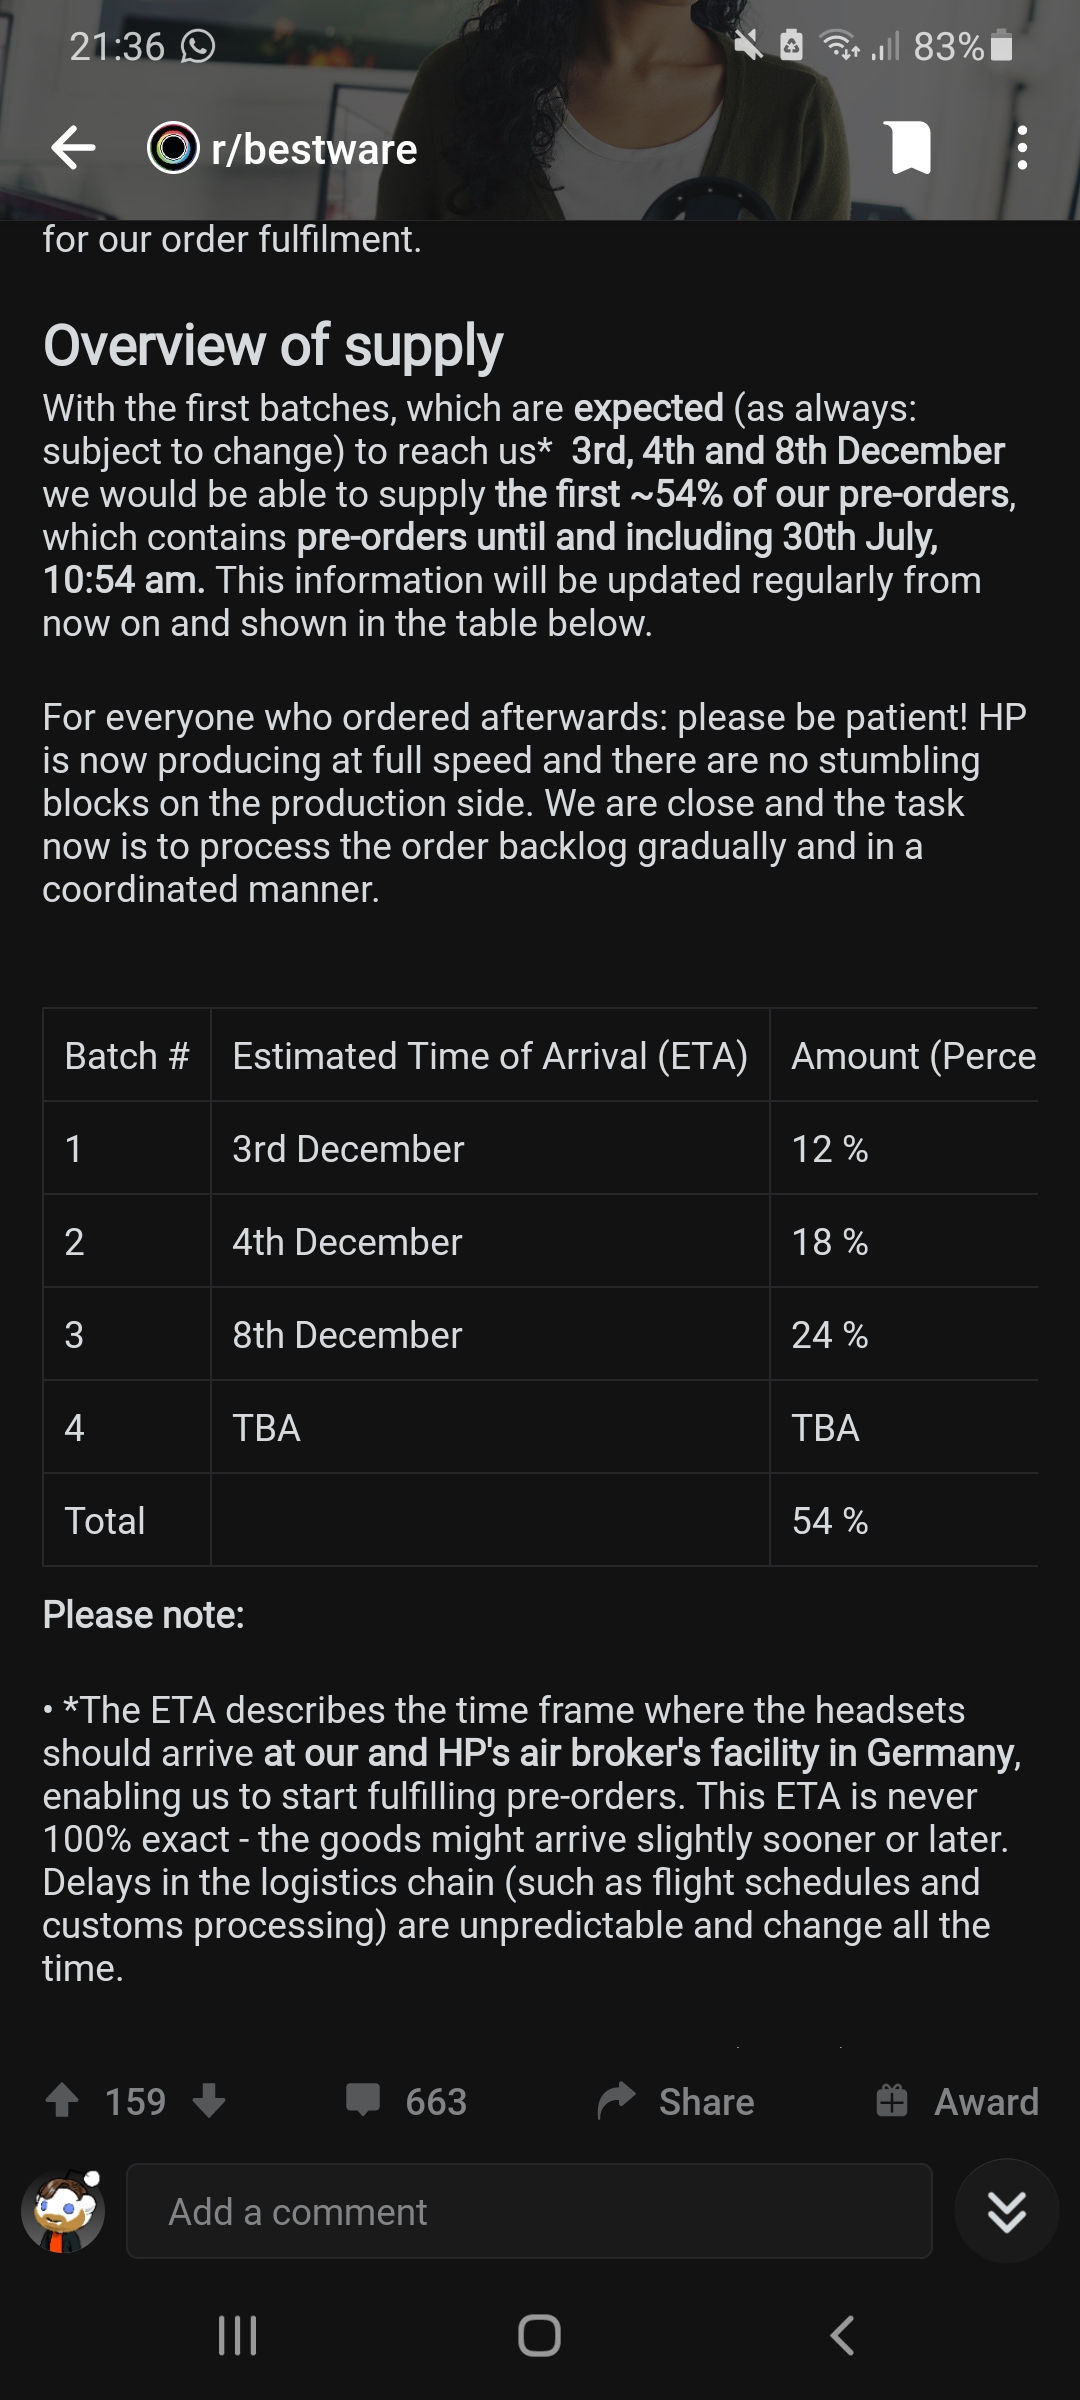Tap the back arrow icon

click(73, 148)
